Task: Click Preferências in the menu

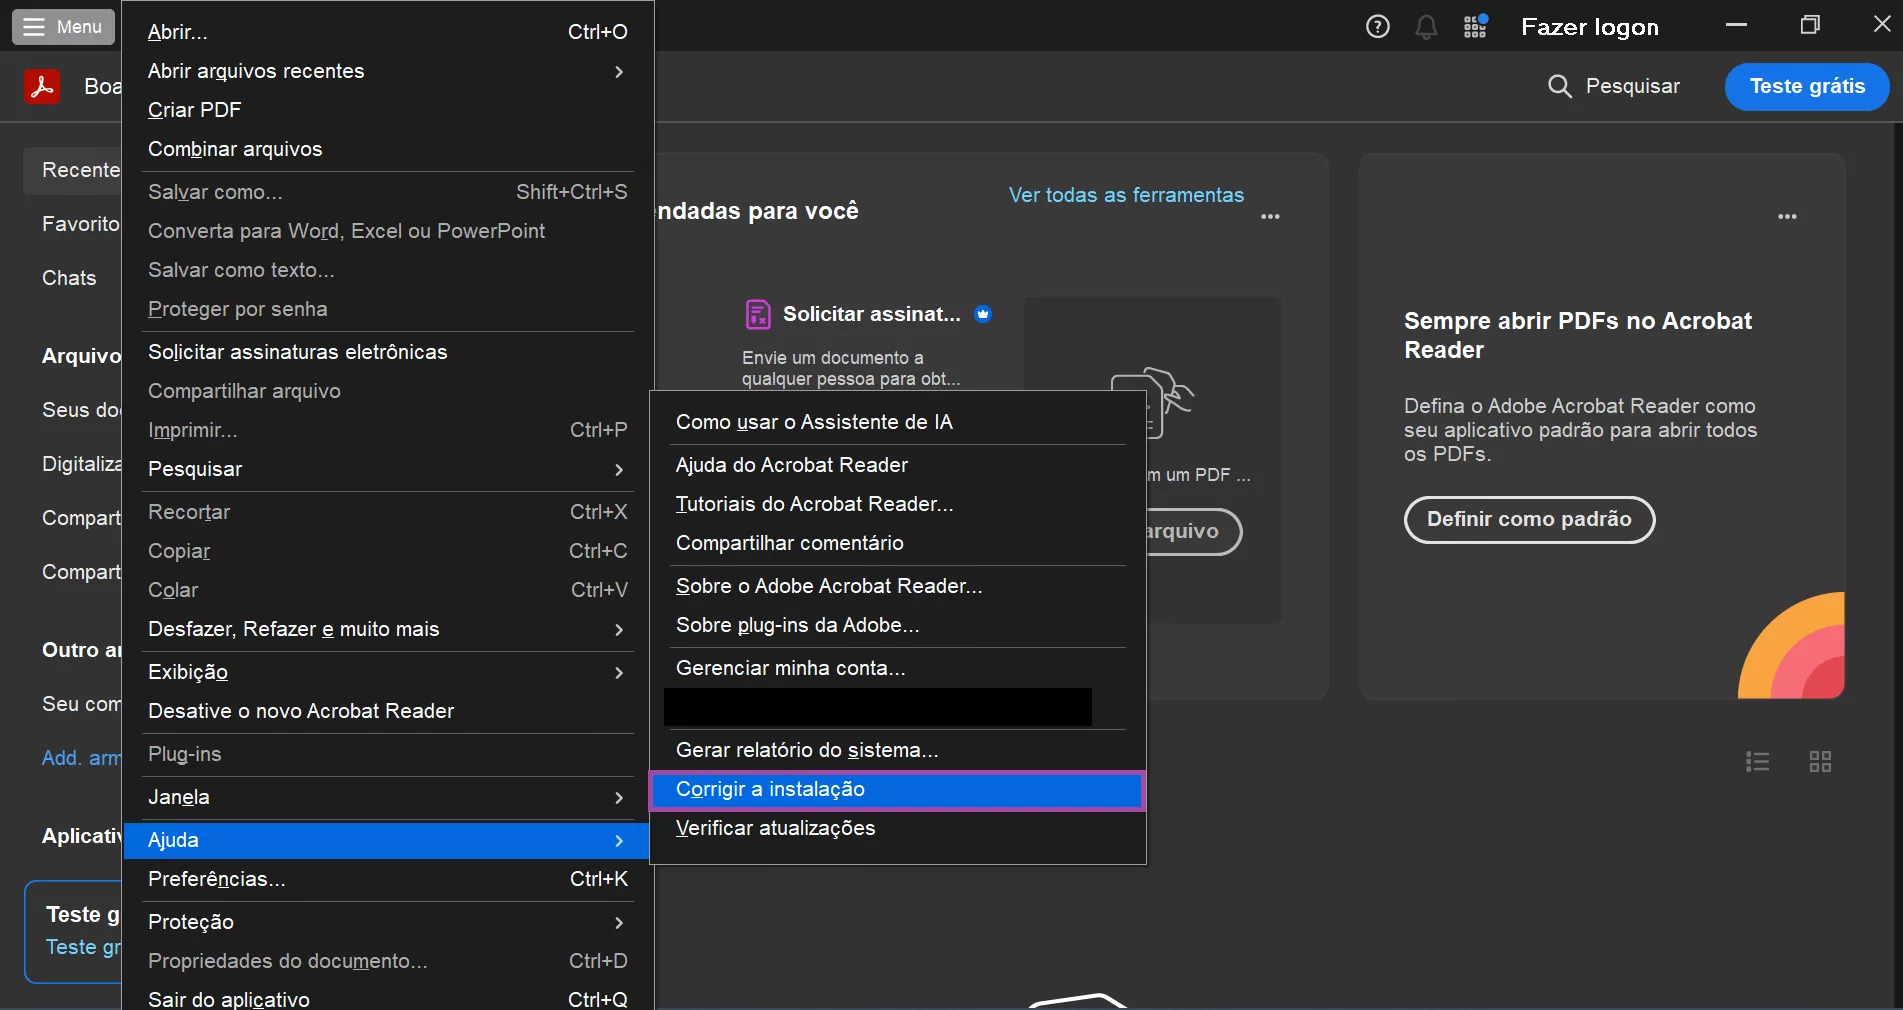Action: tap(217, 879)
